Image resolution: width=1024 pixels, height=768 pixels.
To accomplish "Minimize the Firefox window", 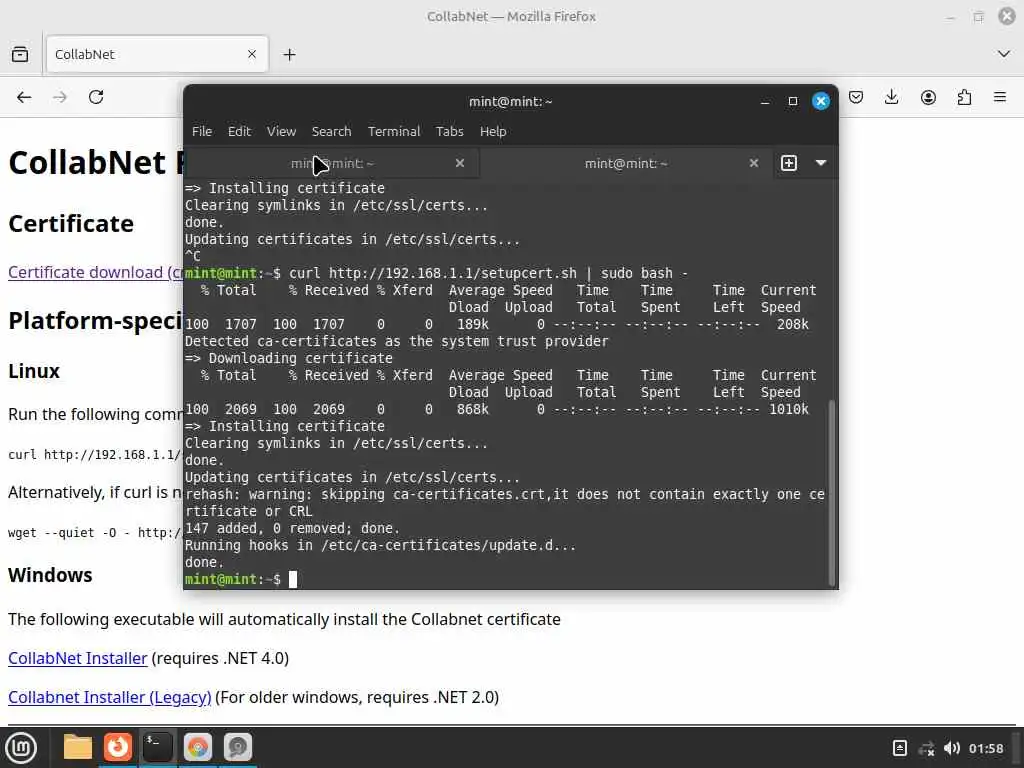I will [x=950, y=16].
